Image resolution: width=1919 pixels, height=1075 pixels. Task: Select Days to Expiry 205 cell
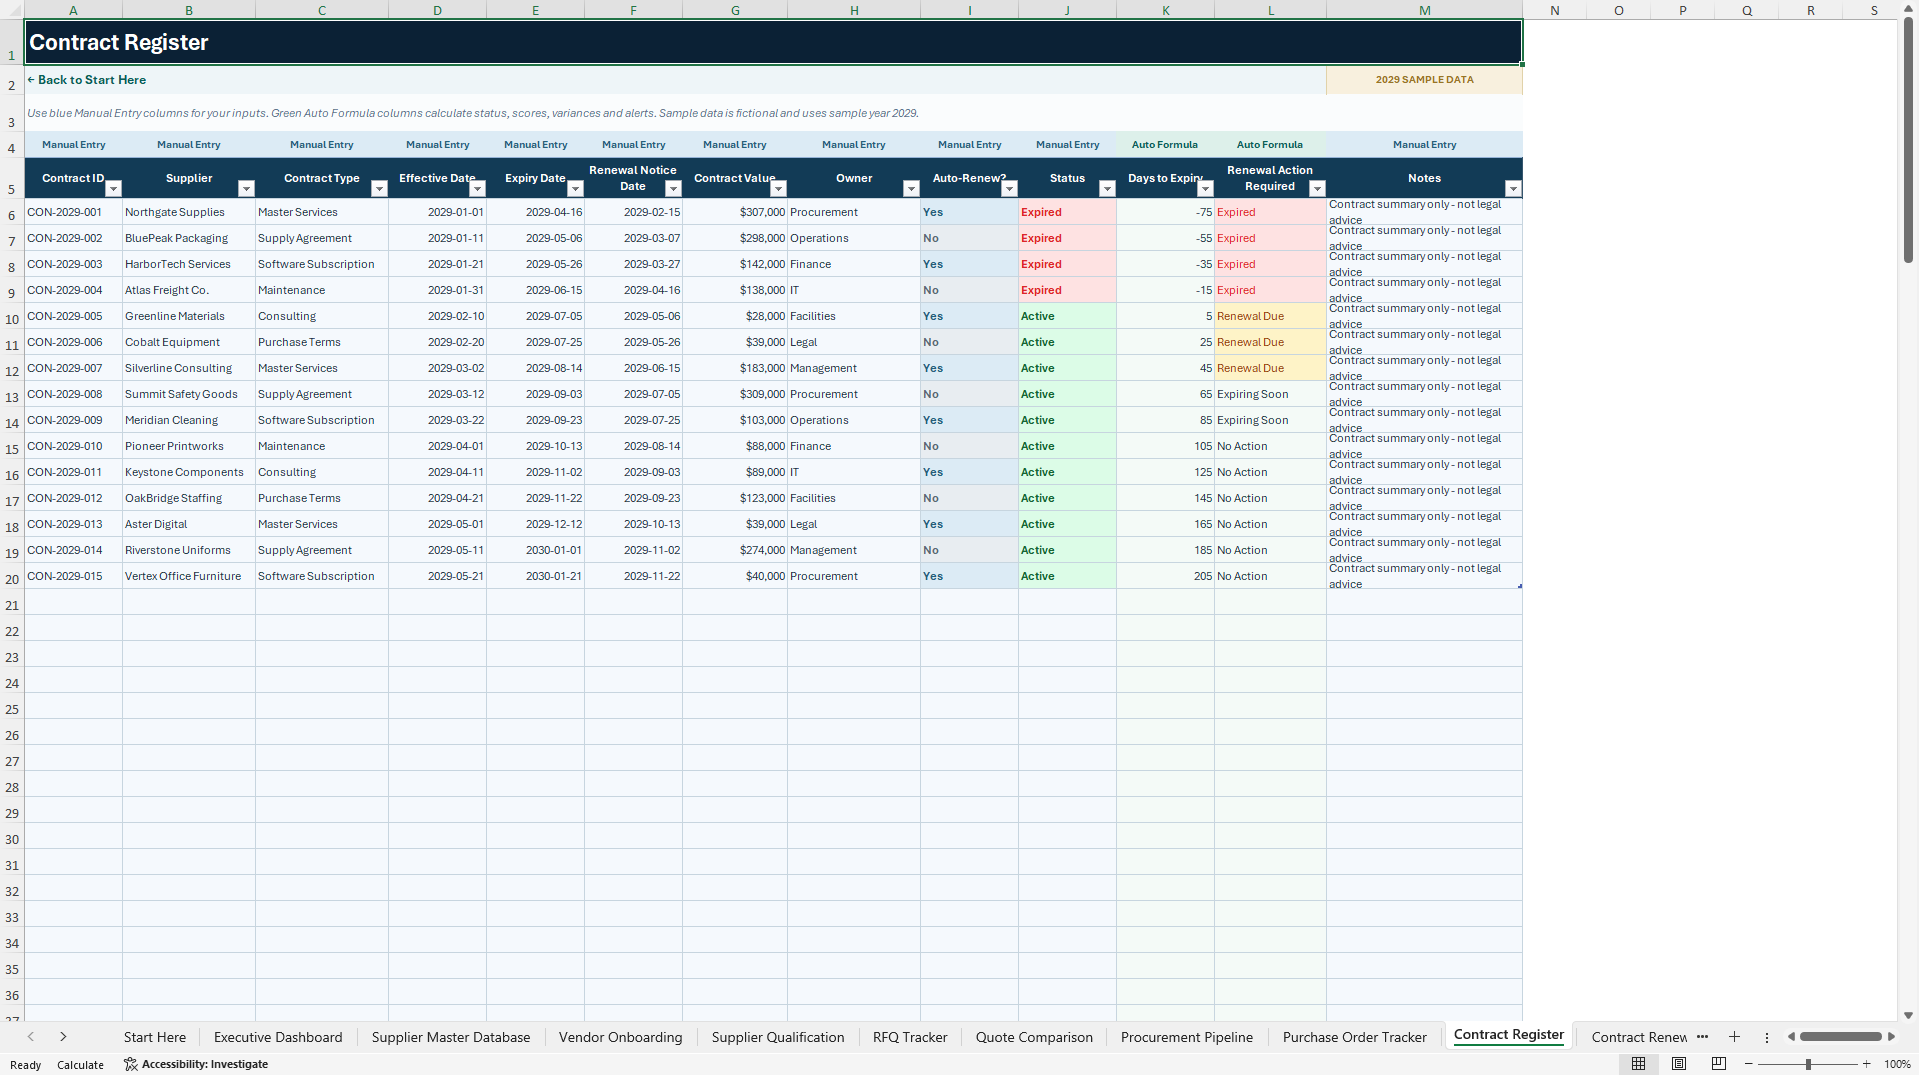tap(1165, 576)
